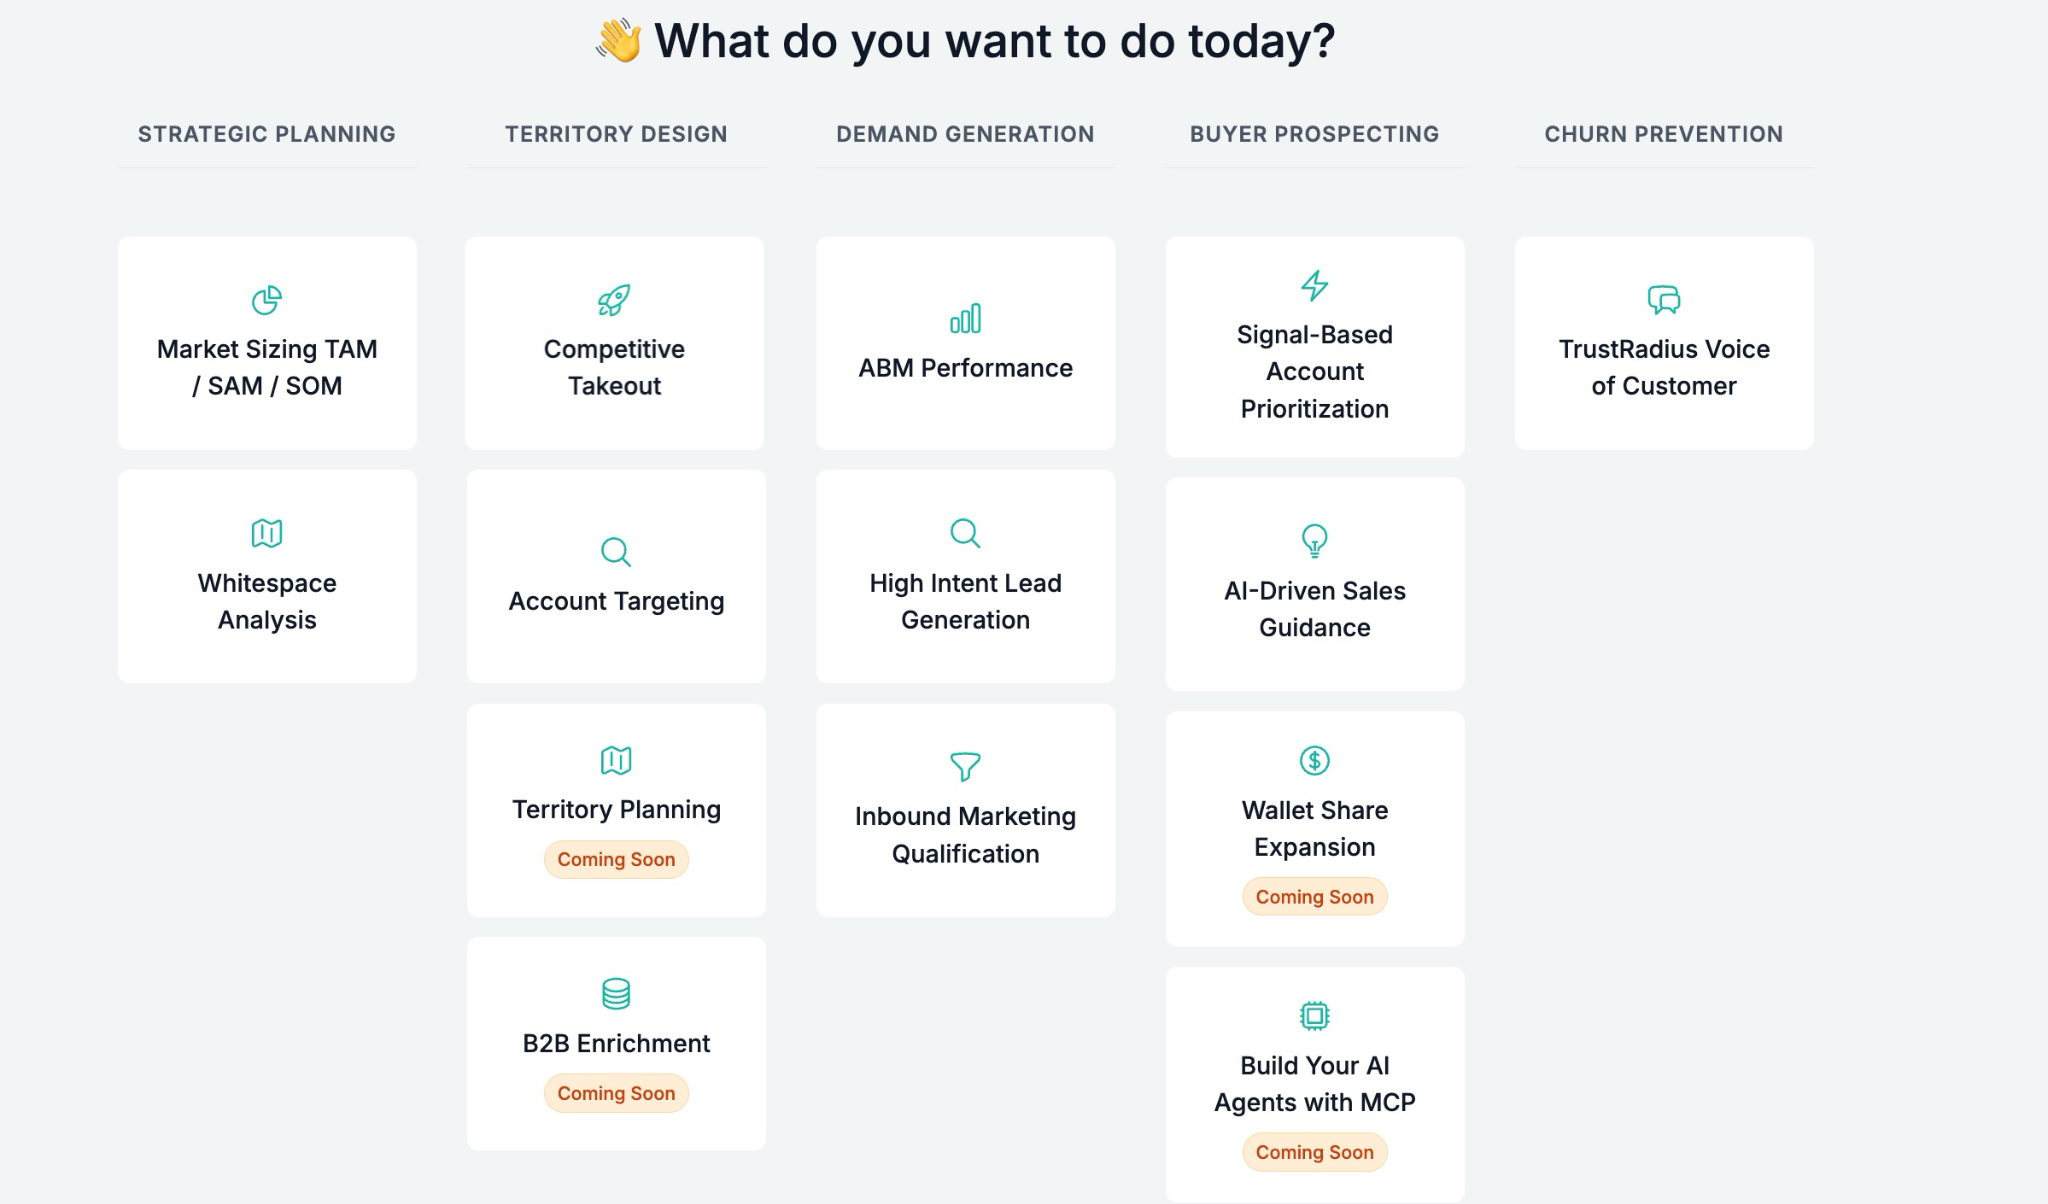The image size is (2048, 1204).
Task: Click the lightning bolt Signal-Based Prioritization icon
Action: click(1314, 286)
